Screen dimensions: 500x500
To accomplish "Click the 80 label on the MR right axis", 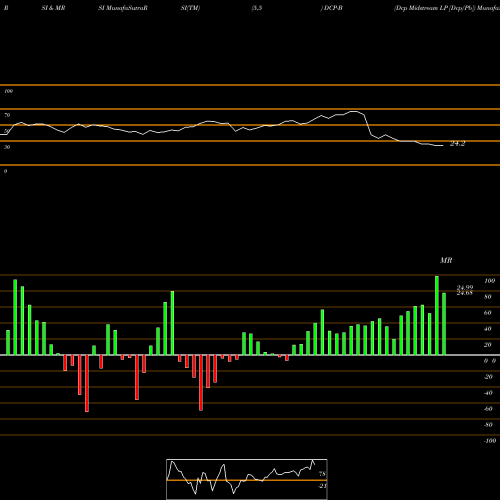I will click(488, 297).
